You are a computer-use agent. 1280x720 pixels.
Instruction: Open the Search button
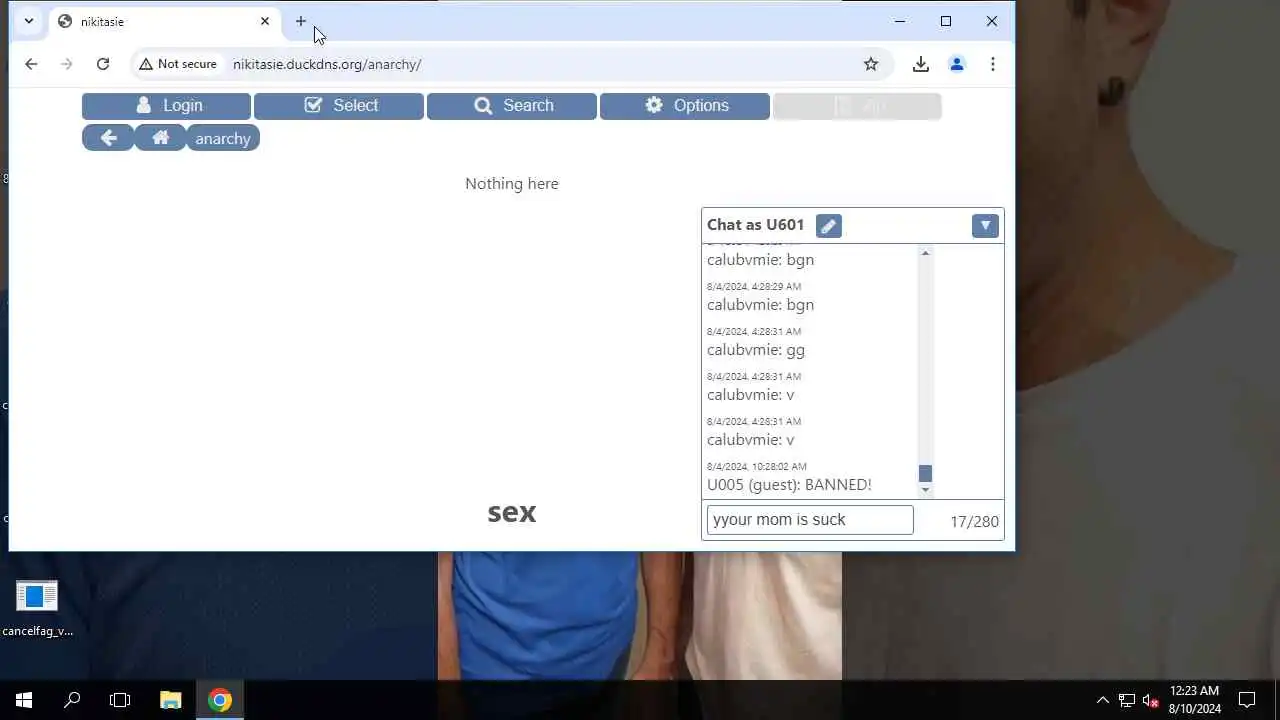click(x=512, y=106)
